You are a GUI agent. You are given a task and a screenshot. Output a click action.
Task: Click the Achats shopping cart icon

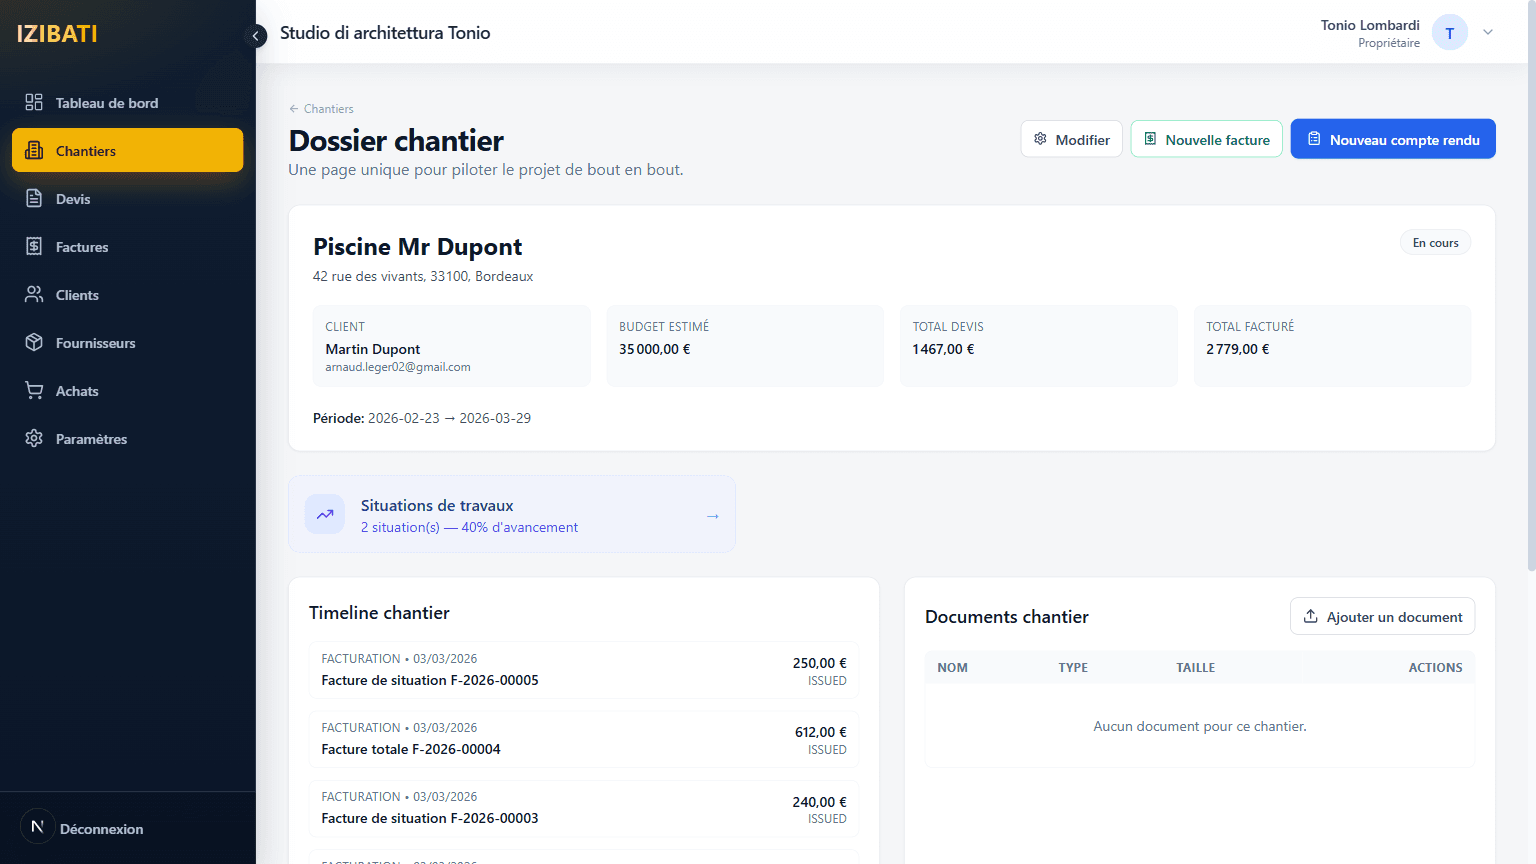click(x=34, y=390)
